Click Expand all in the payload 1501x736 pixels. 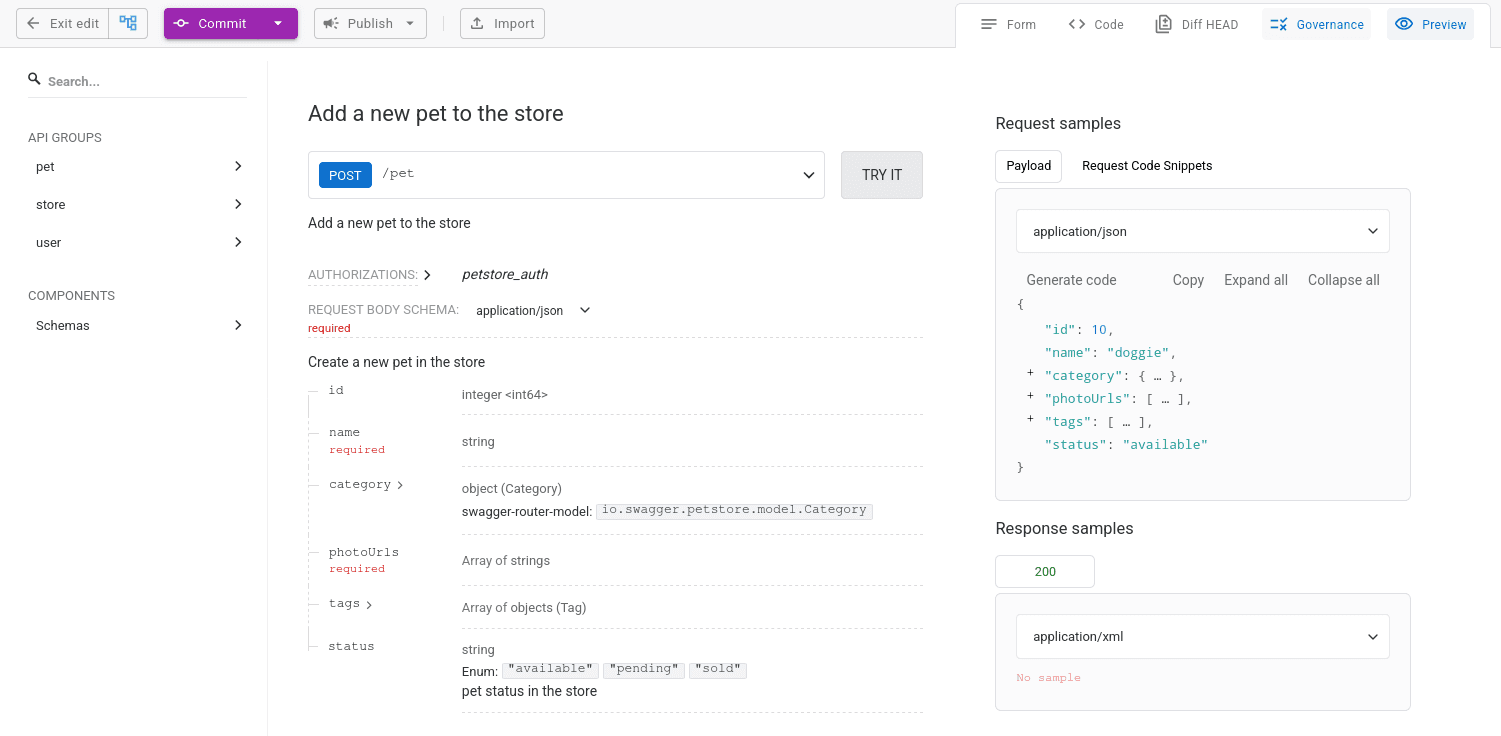click(x=1256, y=280)
